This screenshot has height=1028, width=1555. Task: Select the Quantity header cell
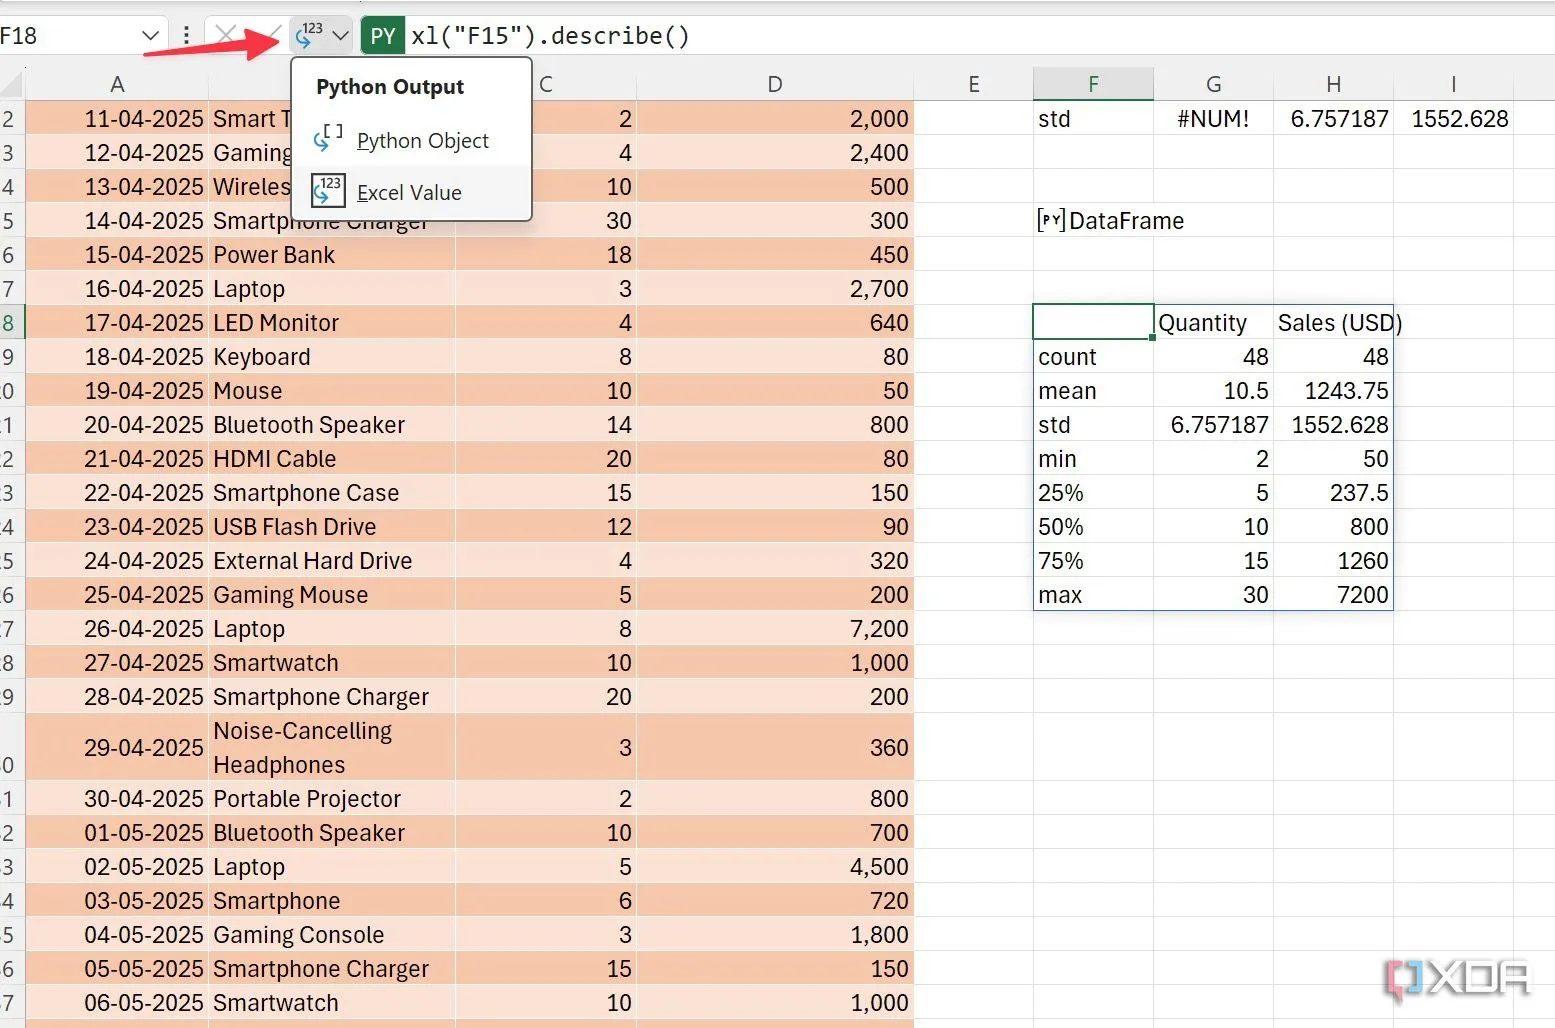pos(1213,322)
